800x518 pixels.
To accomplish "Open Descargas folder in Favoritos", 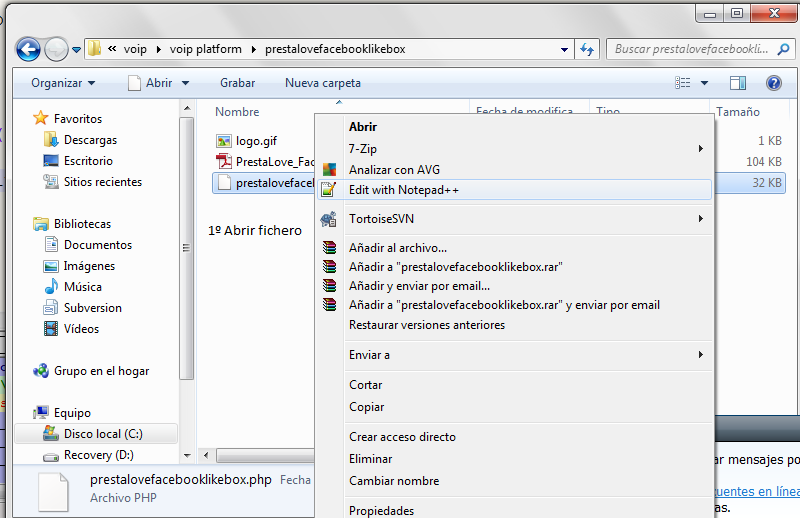I will (x=90, y=140).
